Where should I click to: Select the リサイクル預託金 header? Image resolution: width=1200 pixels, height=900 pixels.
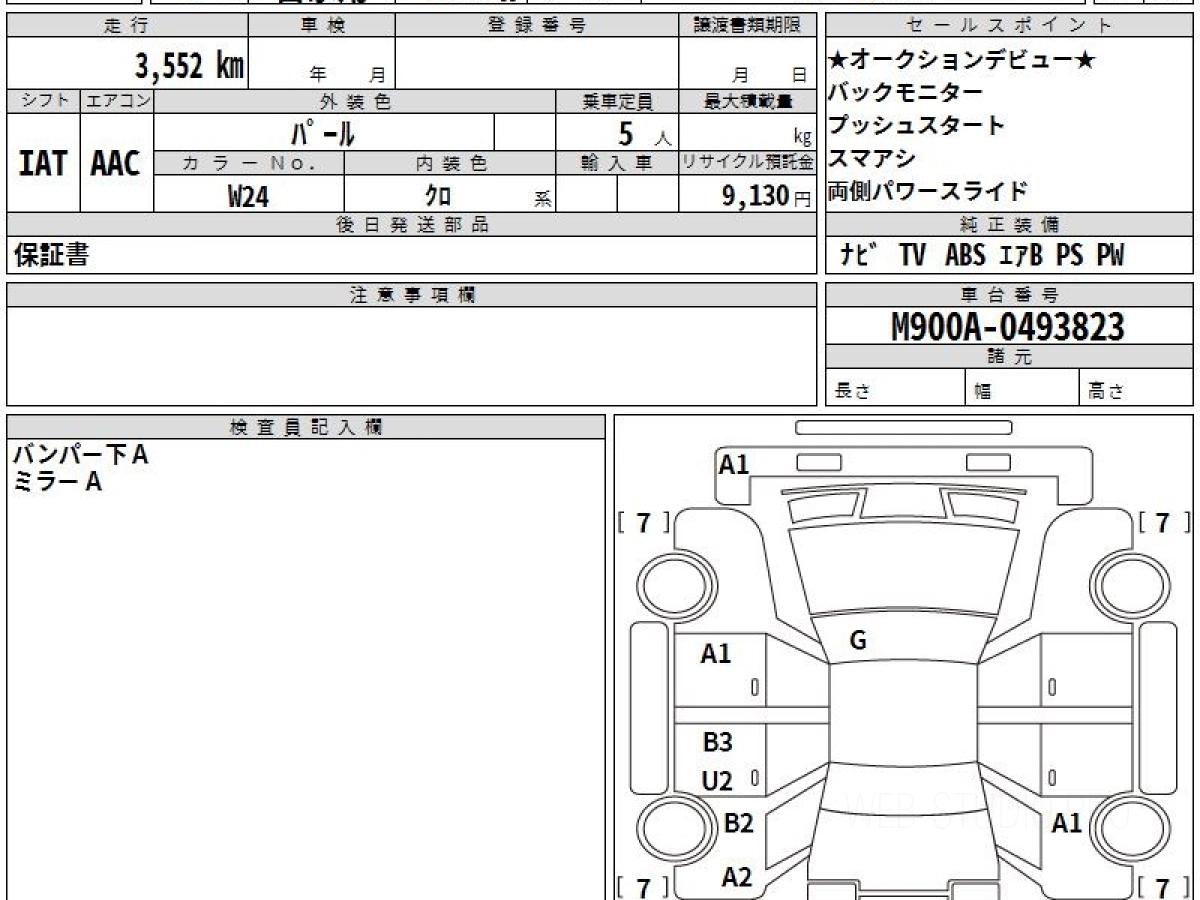[x=747, y=163]
